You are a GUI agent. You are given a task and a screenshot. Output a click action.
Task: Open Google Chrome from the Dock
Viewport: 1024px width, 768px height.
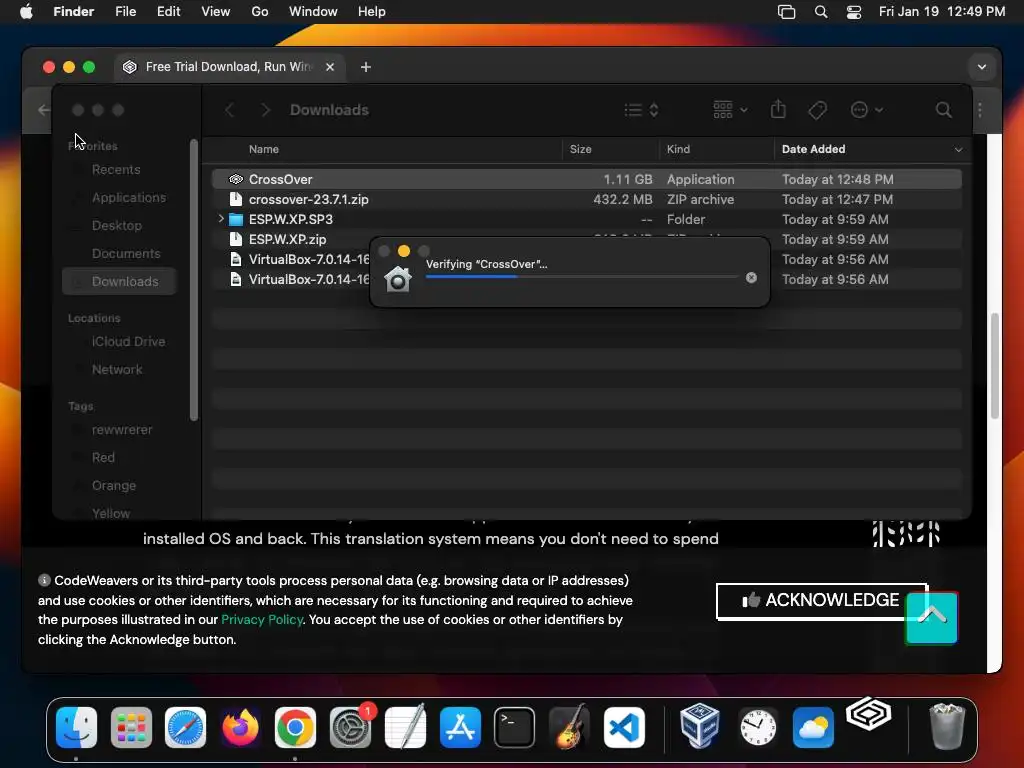coord(295,727)
